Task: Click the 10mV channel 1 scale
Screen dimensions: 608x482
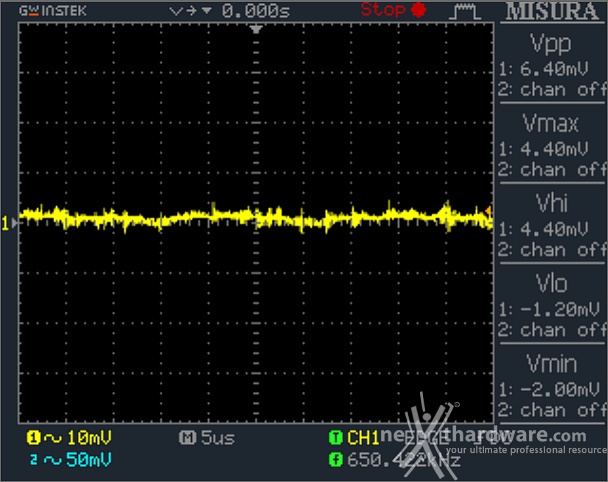Action: pos(89,438)
